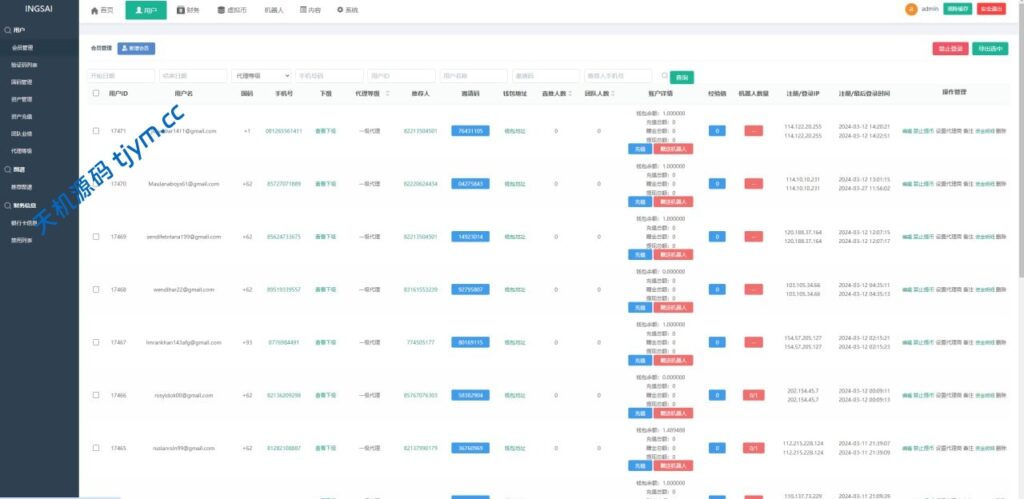Click the blue add member button
The width and height of the screenshot is (1024, 499).
coord(136,48)
